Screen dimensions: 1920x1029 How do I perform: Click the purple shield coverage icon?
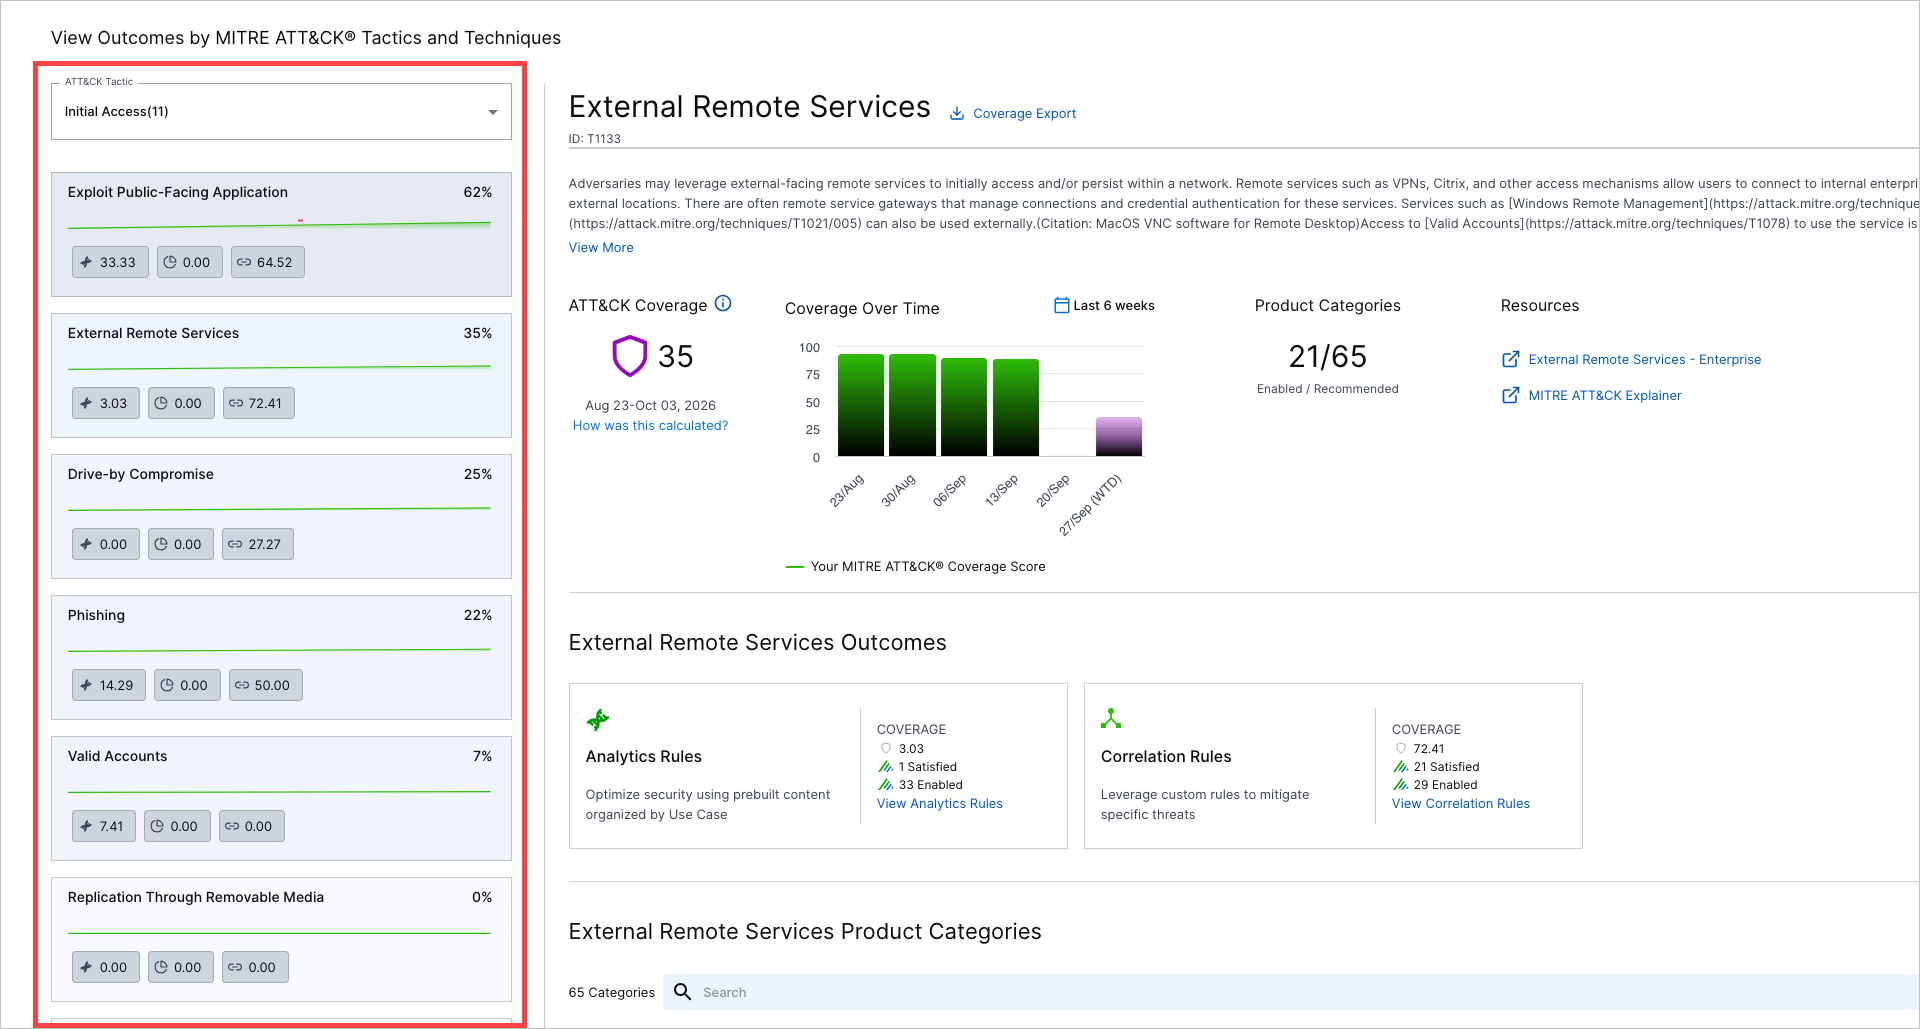[x=630, y=356]
